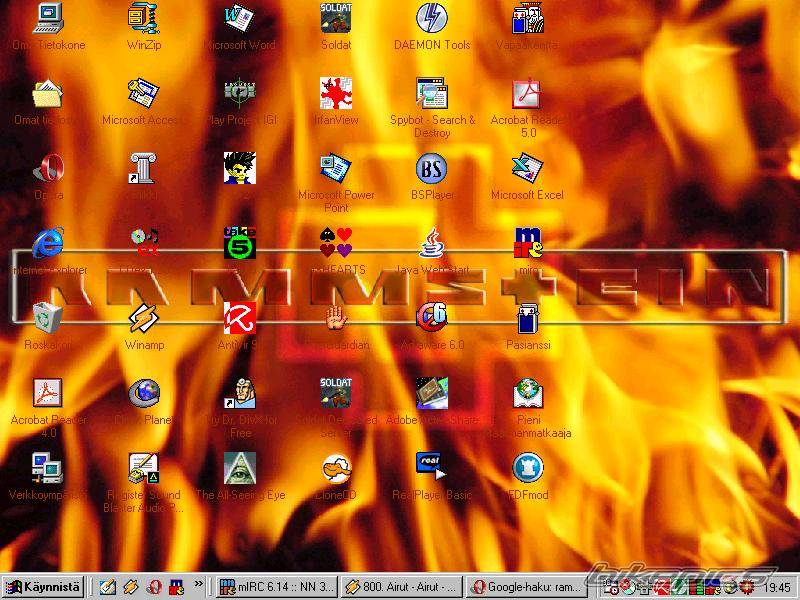
Task: Launch Winamp from the quick launch bar
Action: point(131,587)
